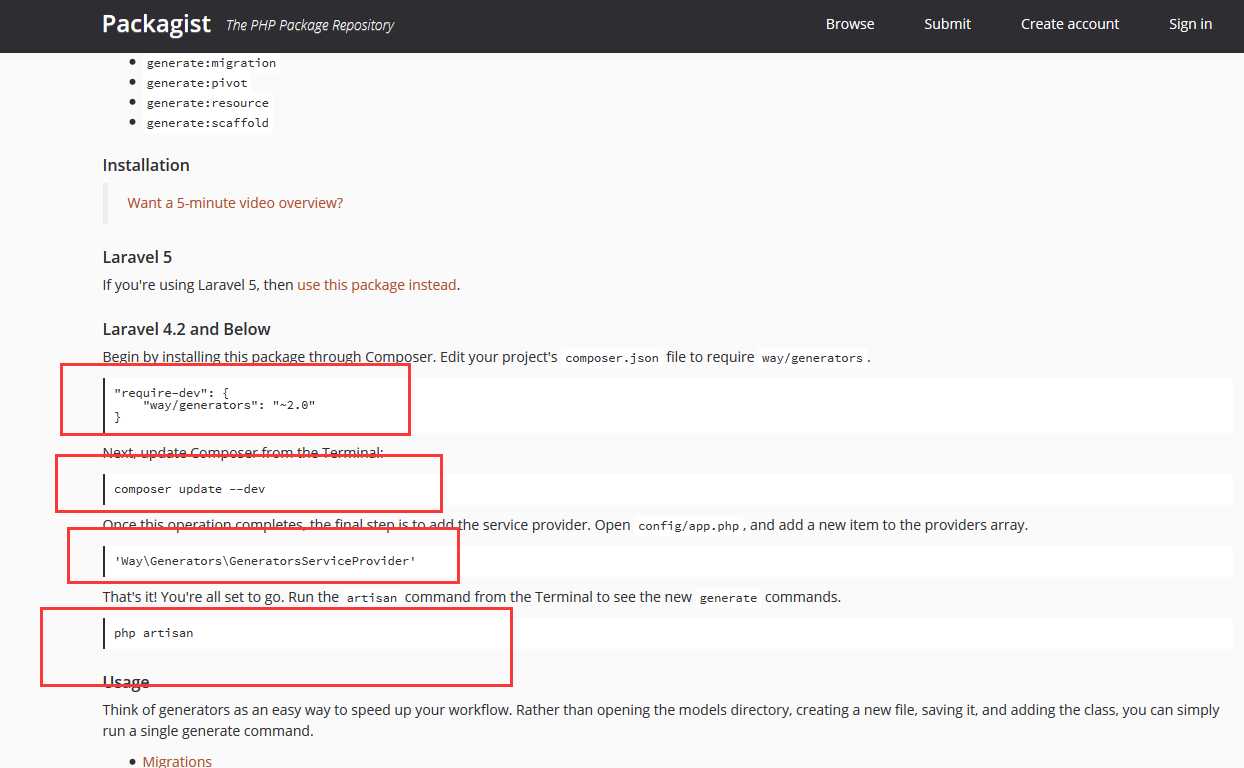The width and height of the screenshot is (1244, 768).
Task: Follow the 'use this package instead' link
Action: pyautogui.click(x=376, y=285)
